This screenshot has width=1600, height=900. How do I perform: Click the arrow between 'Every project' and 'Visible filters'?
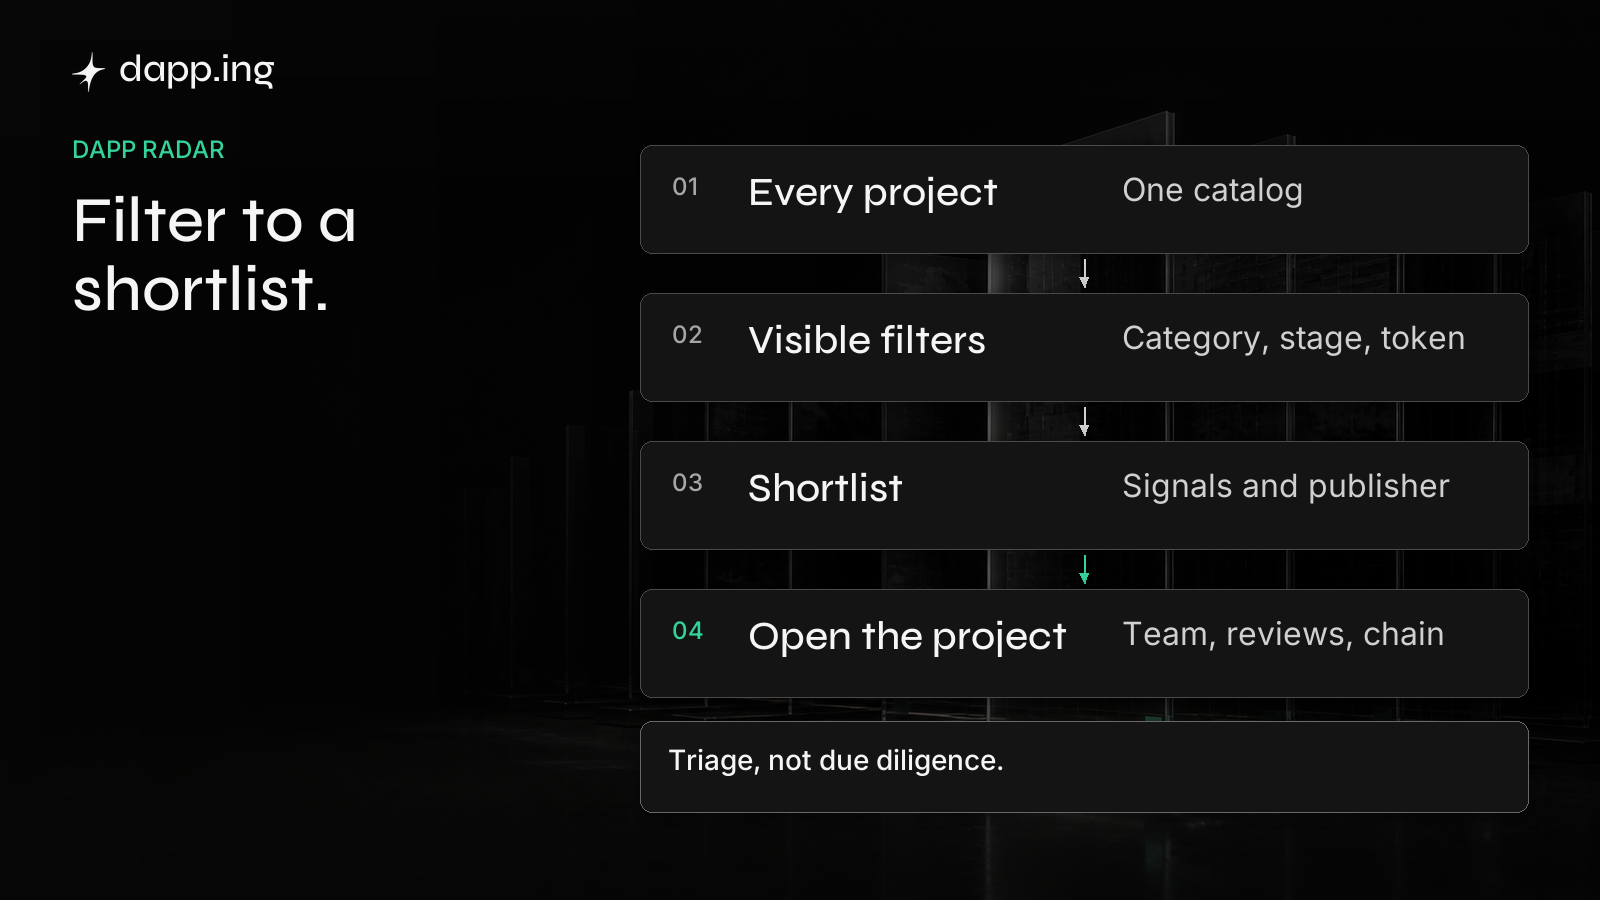click(1084, 274)
